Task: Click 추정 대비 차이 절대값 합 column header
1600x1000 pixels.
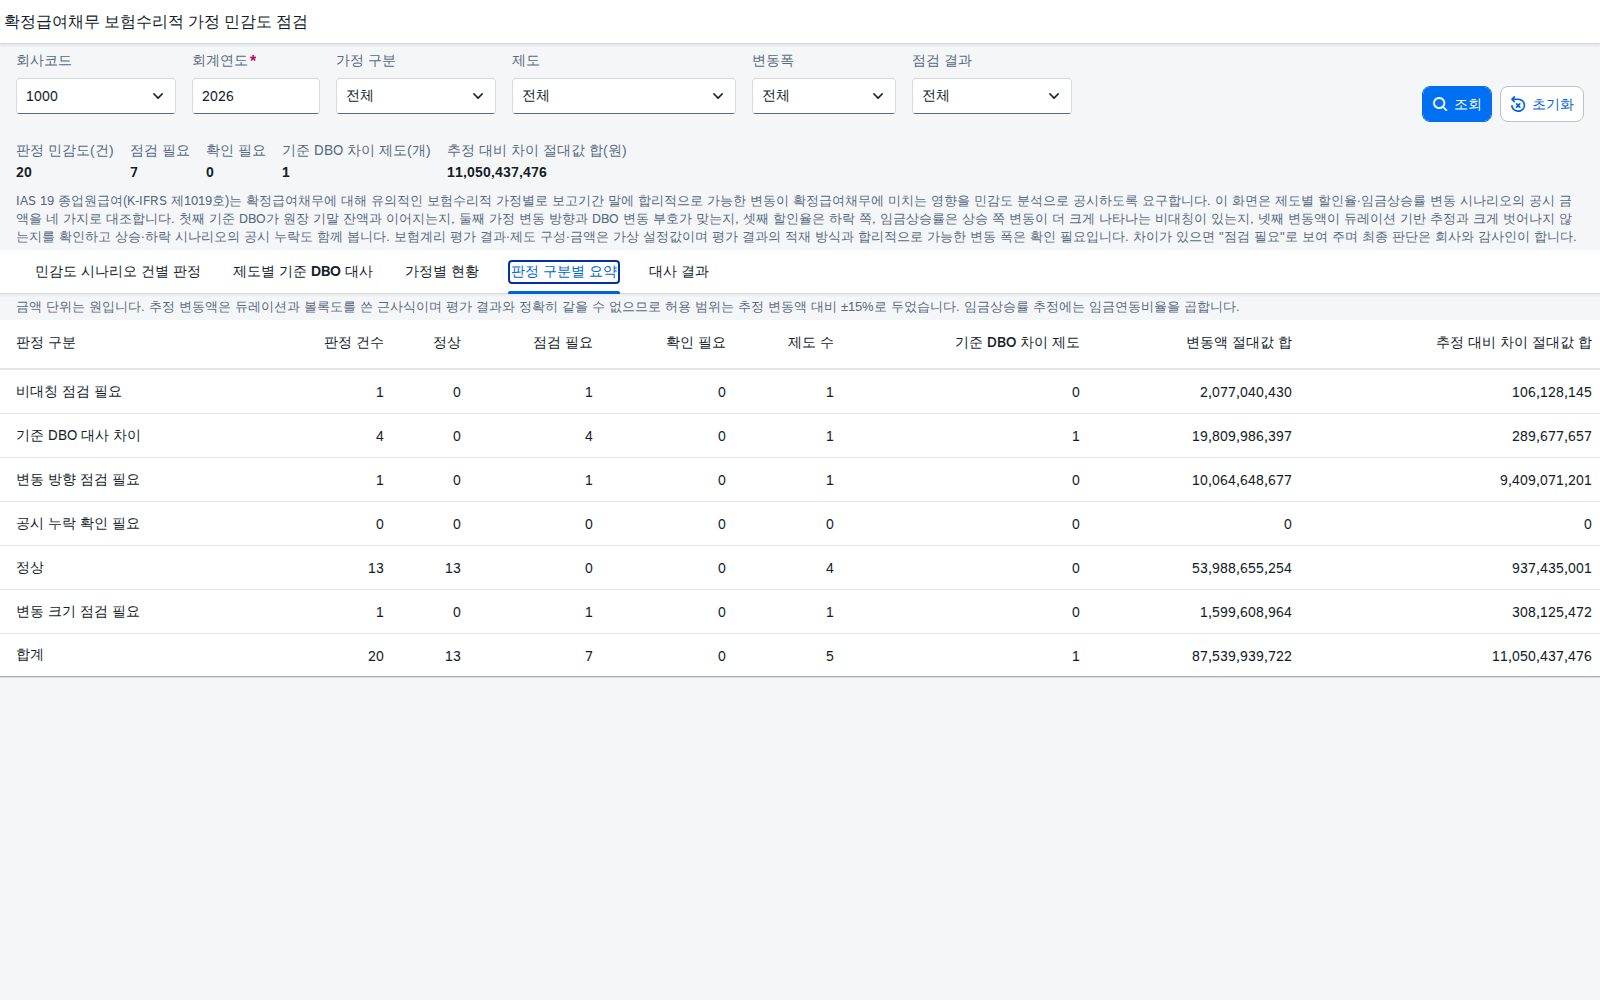Action: click(1514, 343)
